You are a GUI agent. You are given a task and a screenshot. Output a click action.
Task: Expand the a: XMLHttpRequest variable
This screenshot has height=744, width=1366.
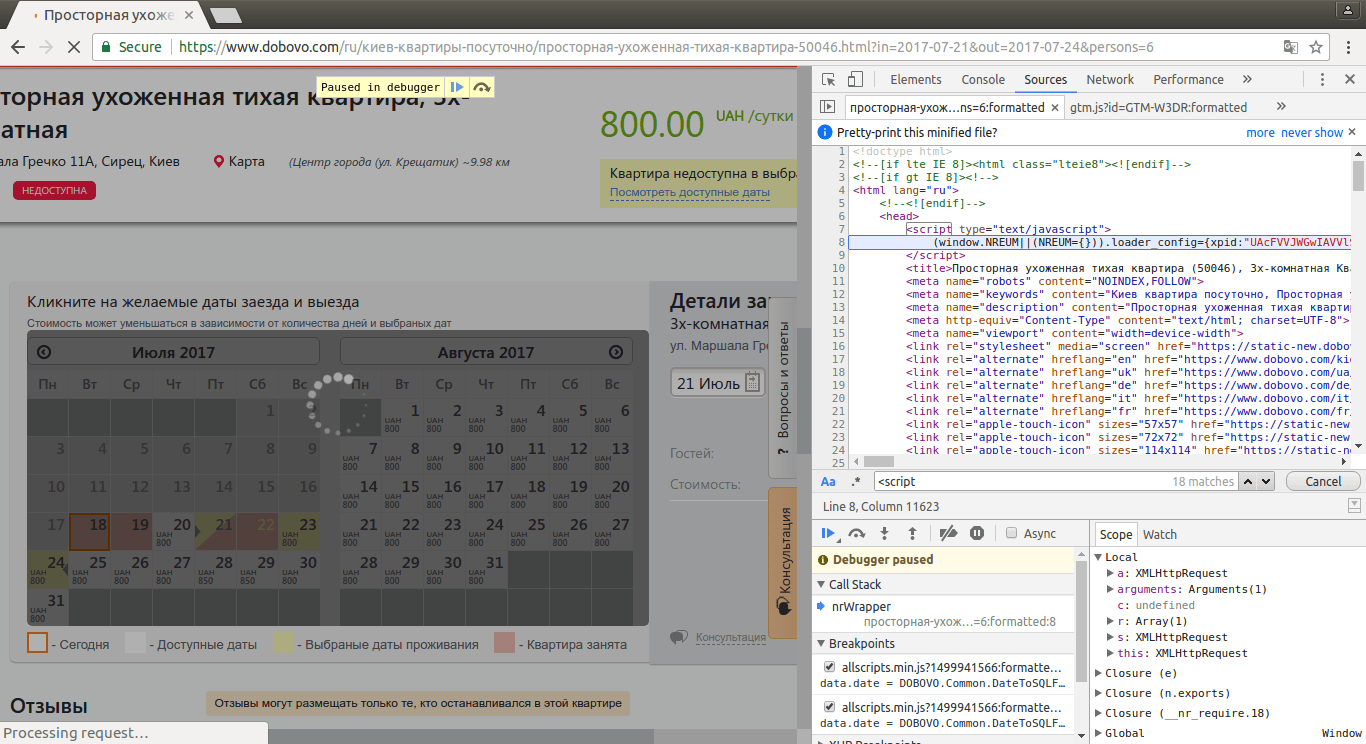point(1112,573)
